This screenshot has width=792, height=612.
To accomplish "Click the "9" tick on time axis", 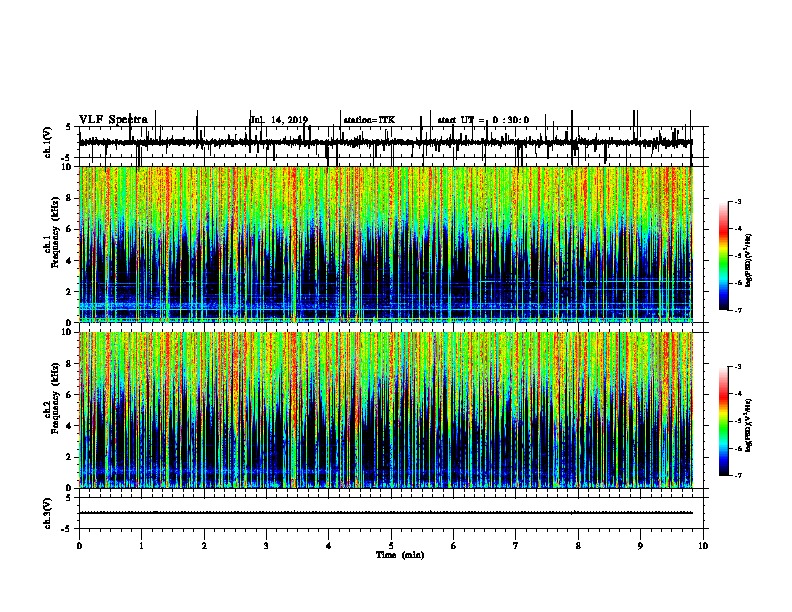I will click(x=640, y=546).
